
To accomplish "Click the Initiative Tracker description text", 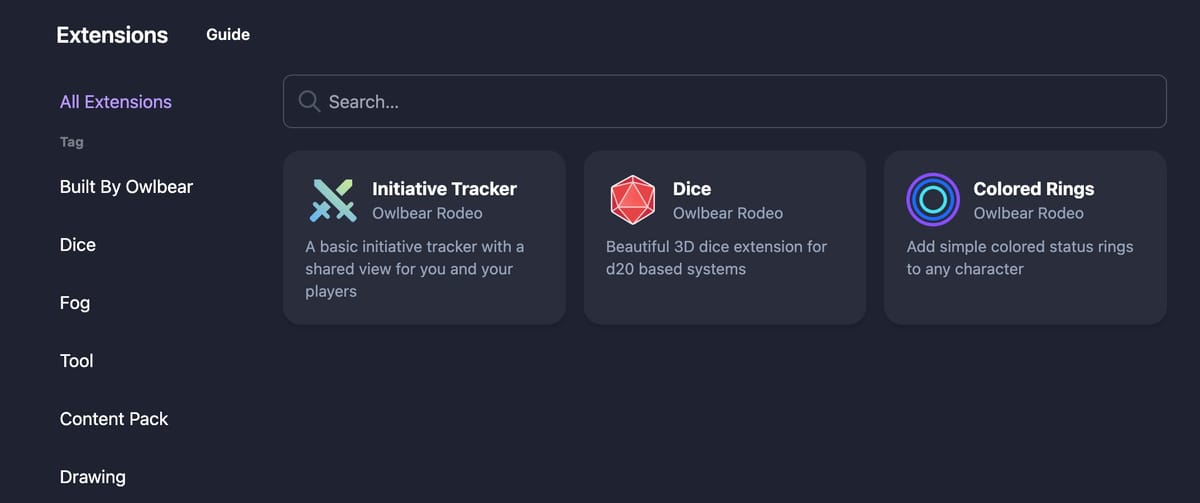I will coord(414,269).
